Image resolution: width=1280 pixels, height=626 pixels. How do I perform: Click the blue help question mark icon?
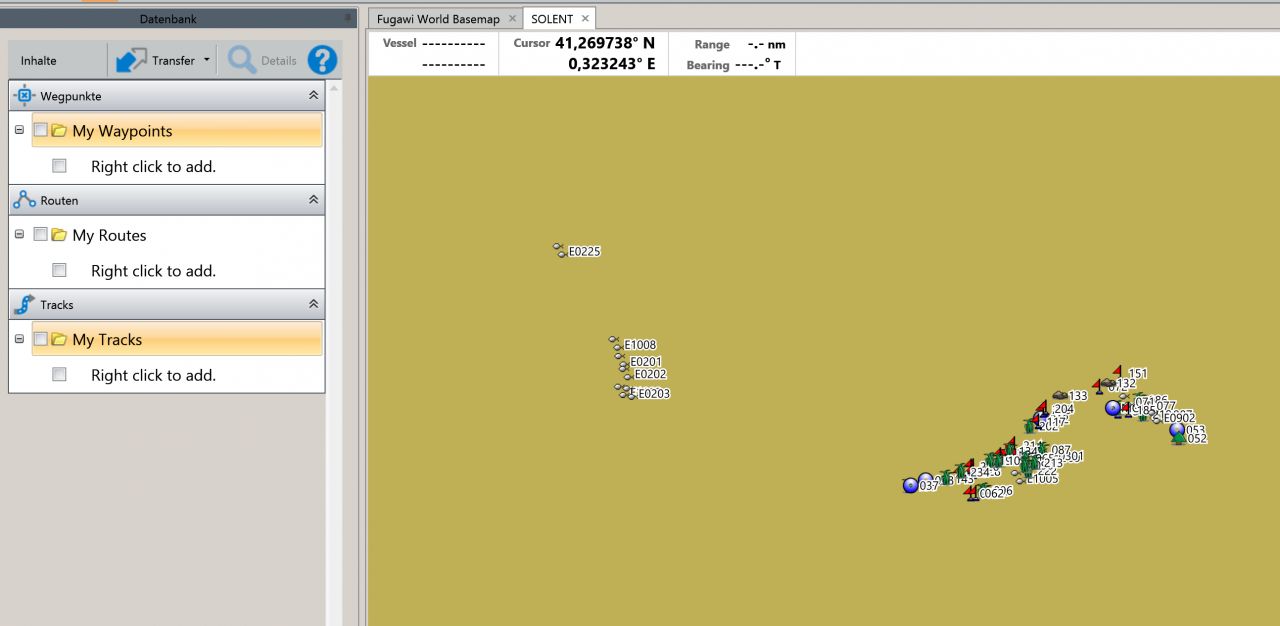coord(322,60)
